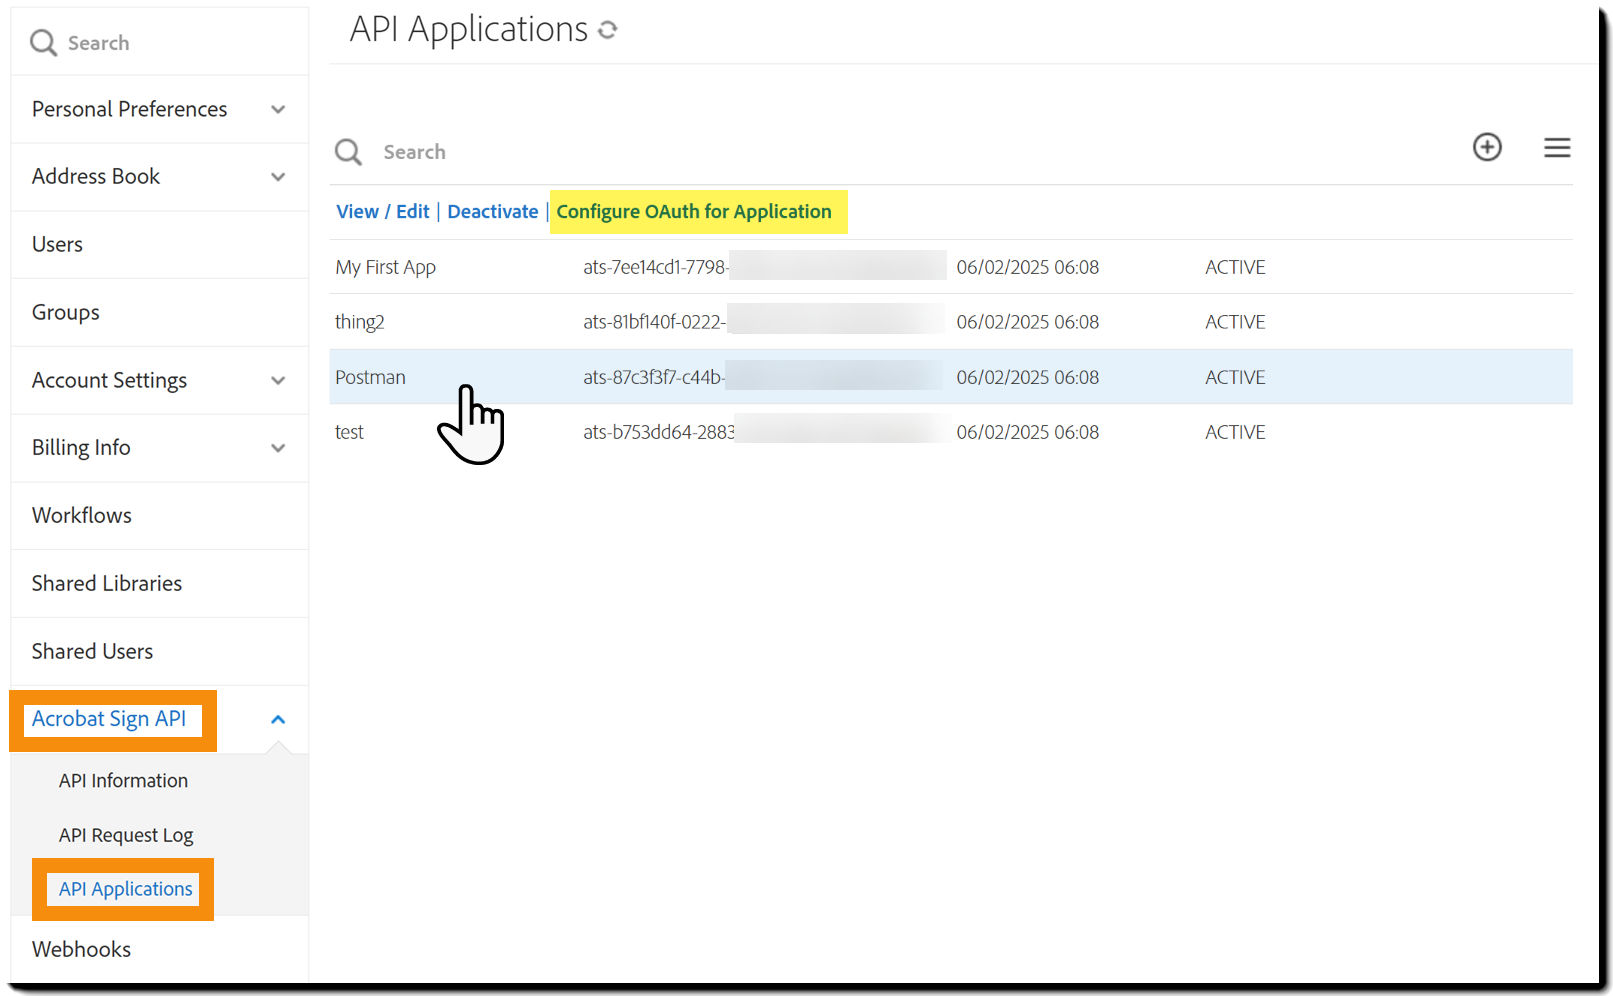Click the Search input field above the app list
1613x996 pixels.
click(415, 151)
